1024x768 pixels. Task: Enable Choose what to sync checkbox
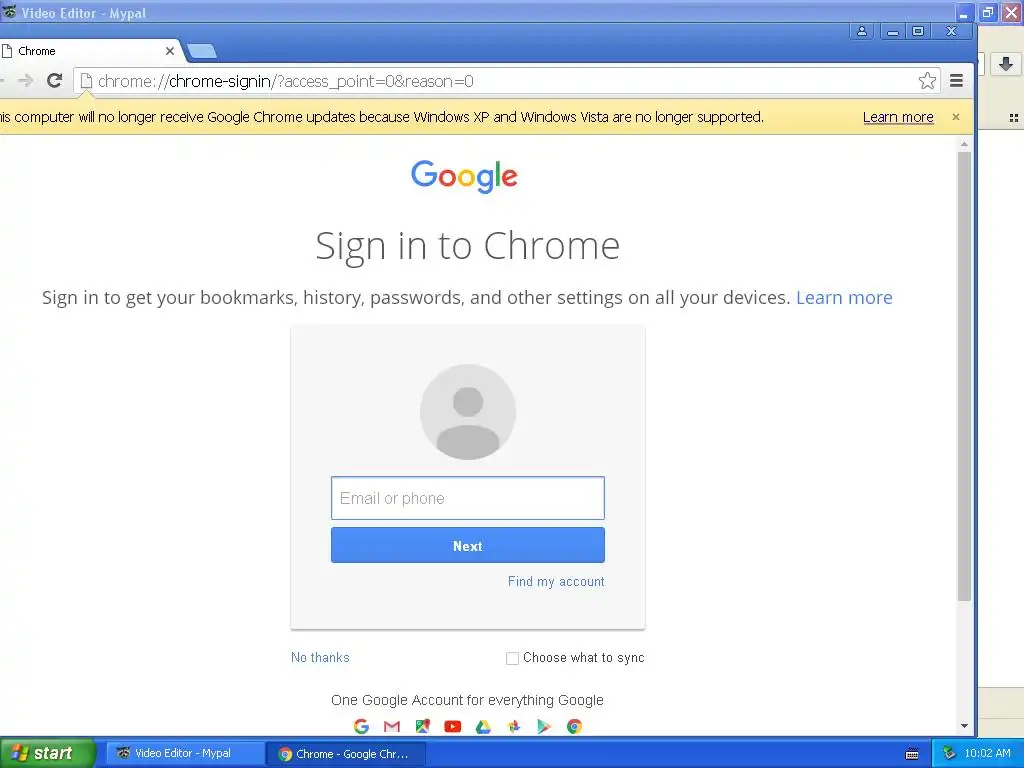513,658
